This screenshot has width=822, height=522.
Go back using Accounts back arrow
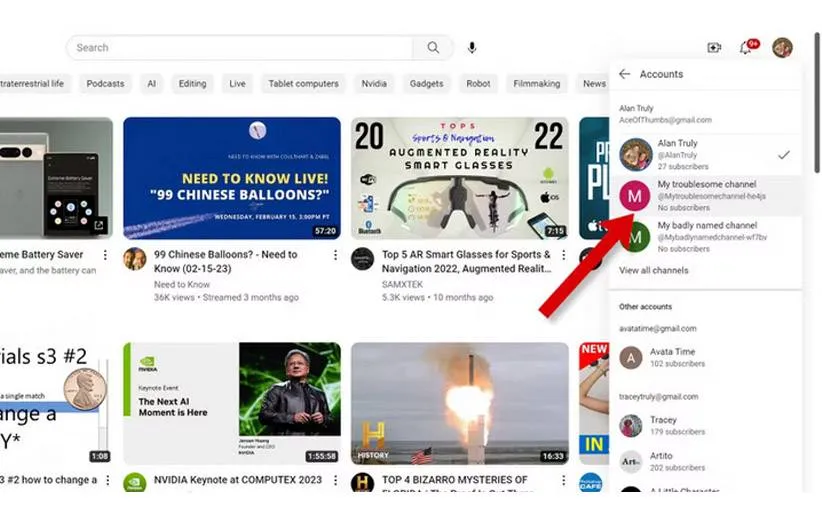tap(625, 74)
